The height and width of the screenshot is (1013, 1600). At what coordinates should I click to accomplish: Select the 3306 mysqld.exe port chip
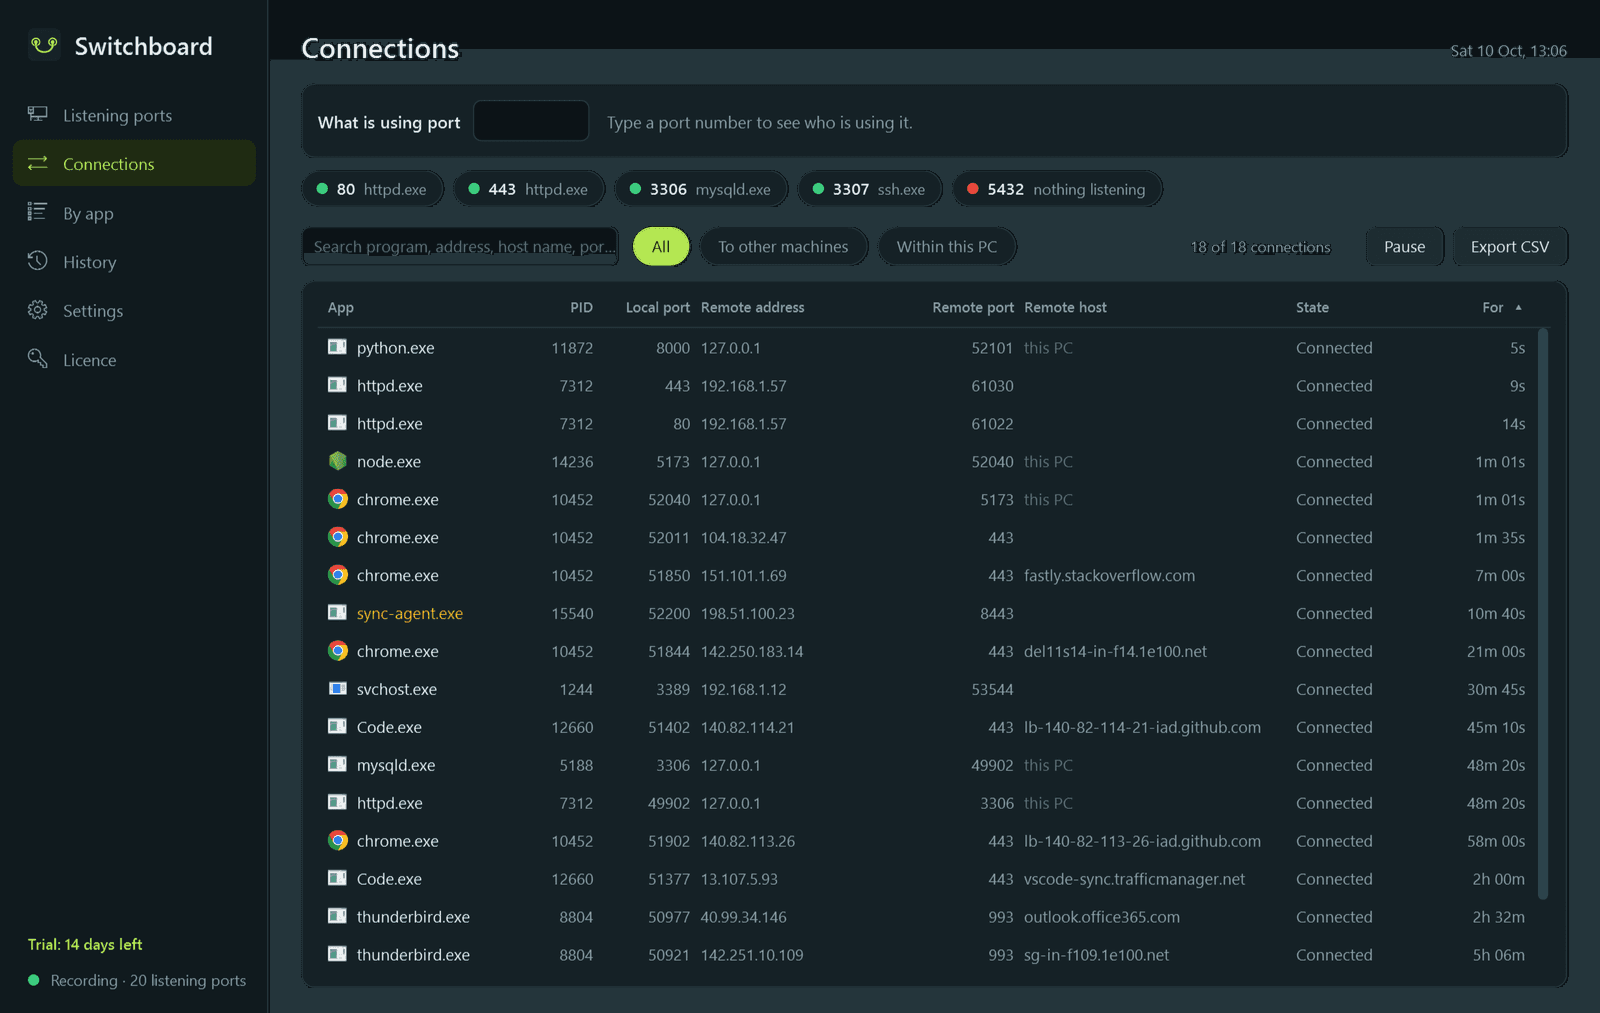(702, 189)
